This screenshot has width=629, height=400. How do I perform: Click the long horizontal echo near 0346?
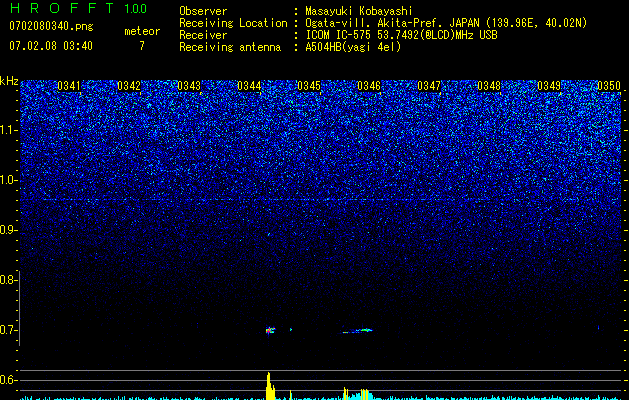click(357, 331)
